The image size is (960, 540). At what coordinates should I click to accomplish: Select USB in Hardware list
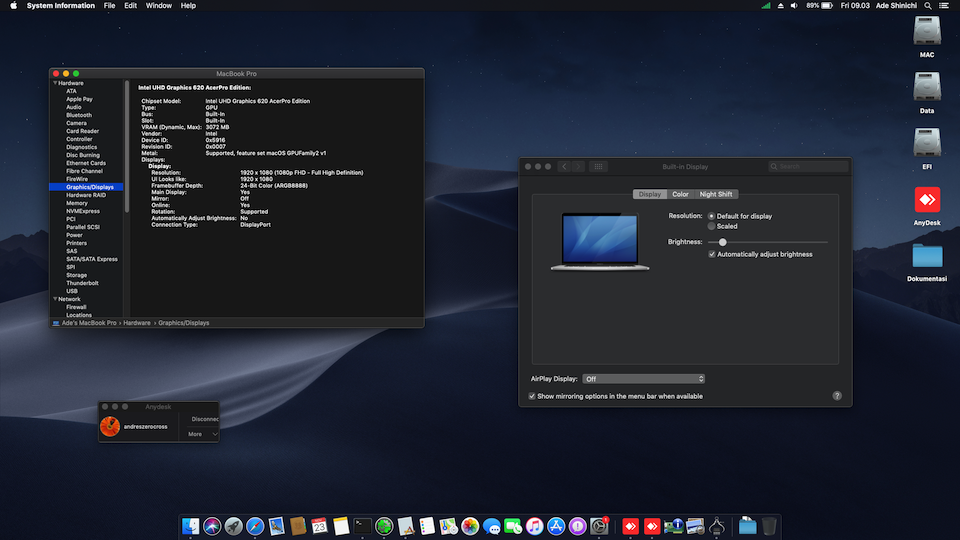(x=72, y=291)
